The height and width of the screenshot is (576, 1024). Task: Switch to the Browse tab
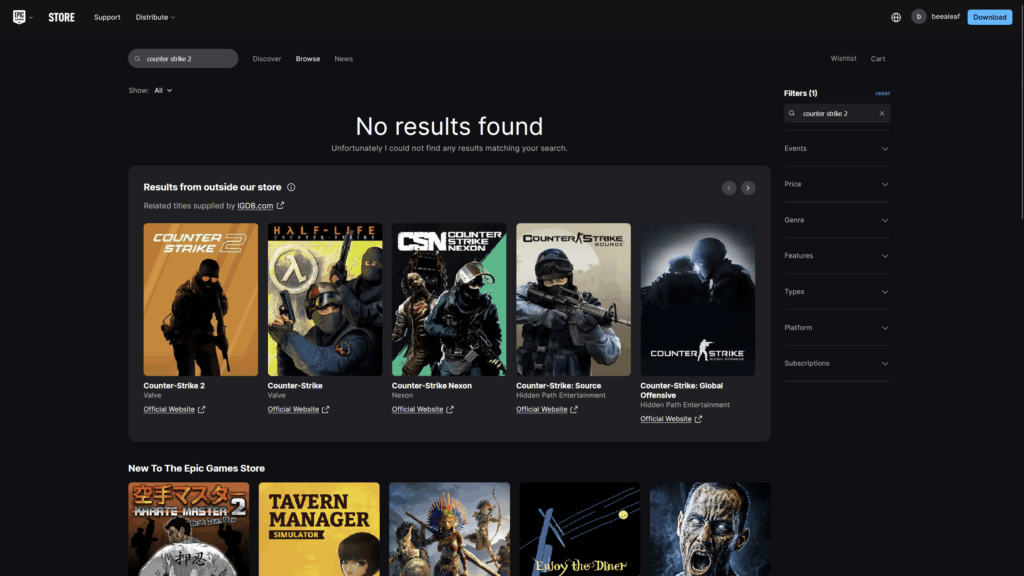click(308, 59)
